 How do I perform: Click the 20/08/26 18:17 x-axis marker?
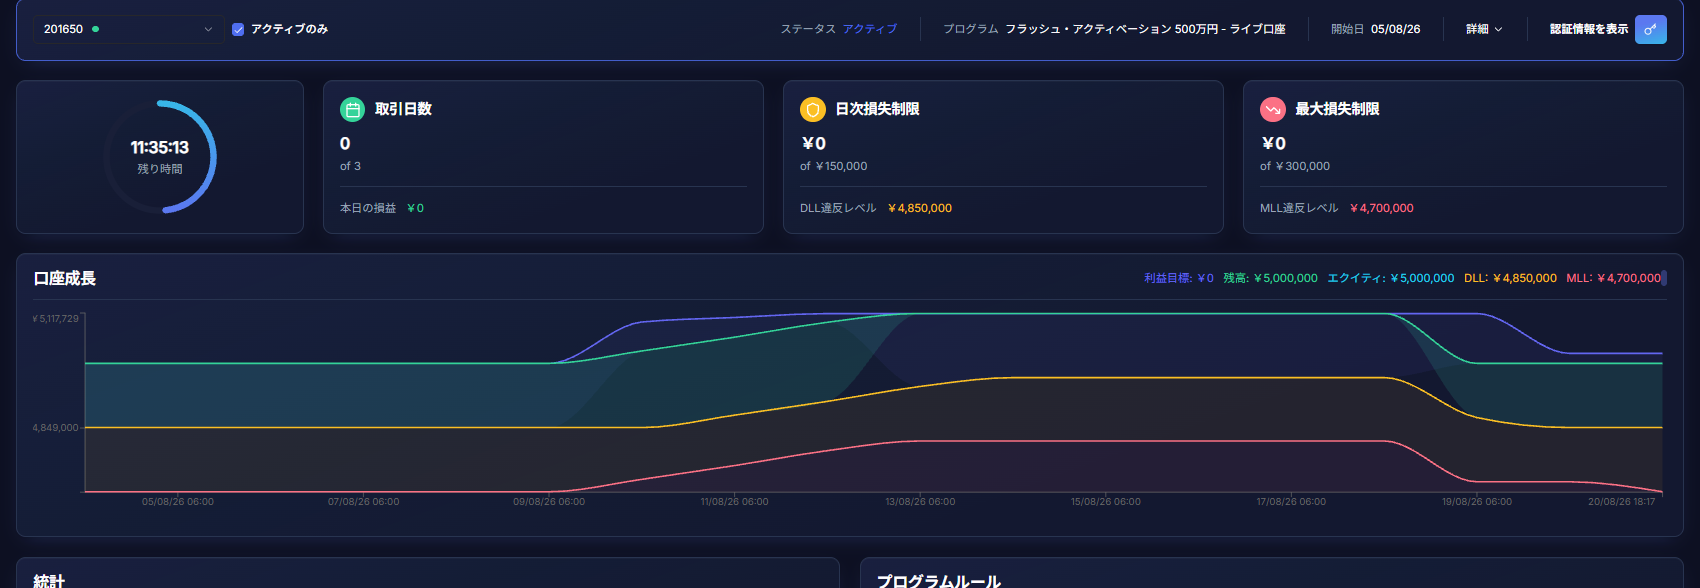[x=1621, y=502]
